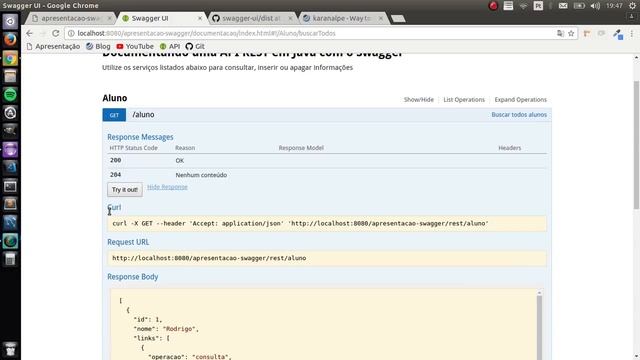
Task: Open the API bookmark
Action: tap(170, 47)
